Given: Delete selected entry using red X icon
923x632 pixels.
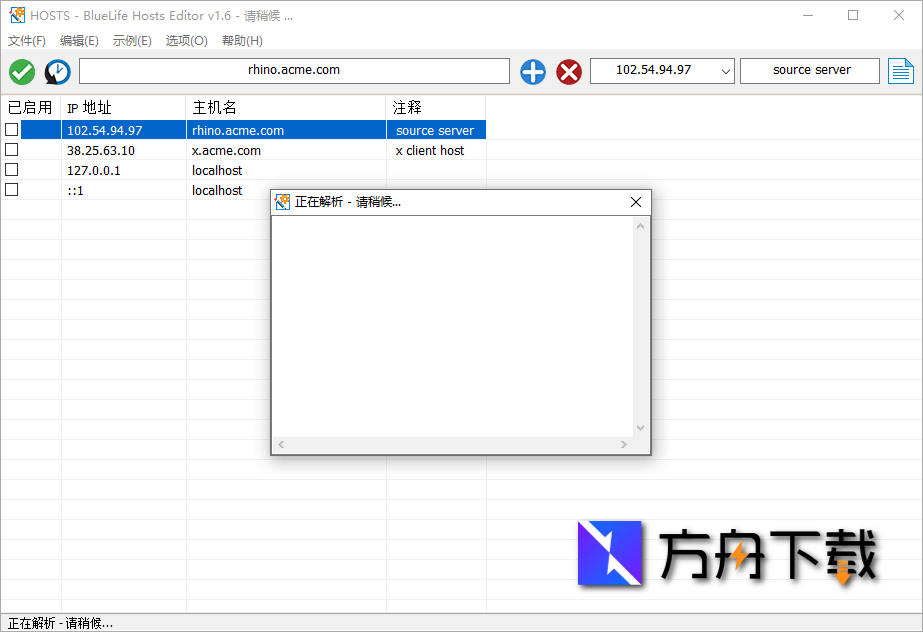Looking at the screenshot, I should click(568, 71).
